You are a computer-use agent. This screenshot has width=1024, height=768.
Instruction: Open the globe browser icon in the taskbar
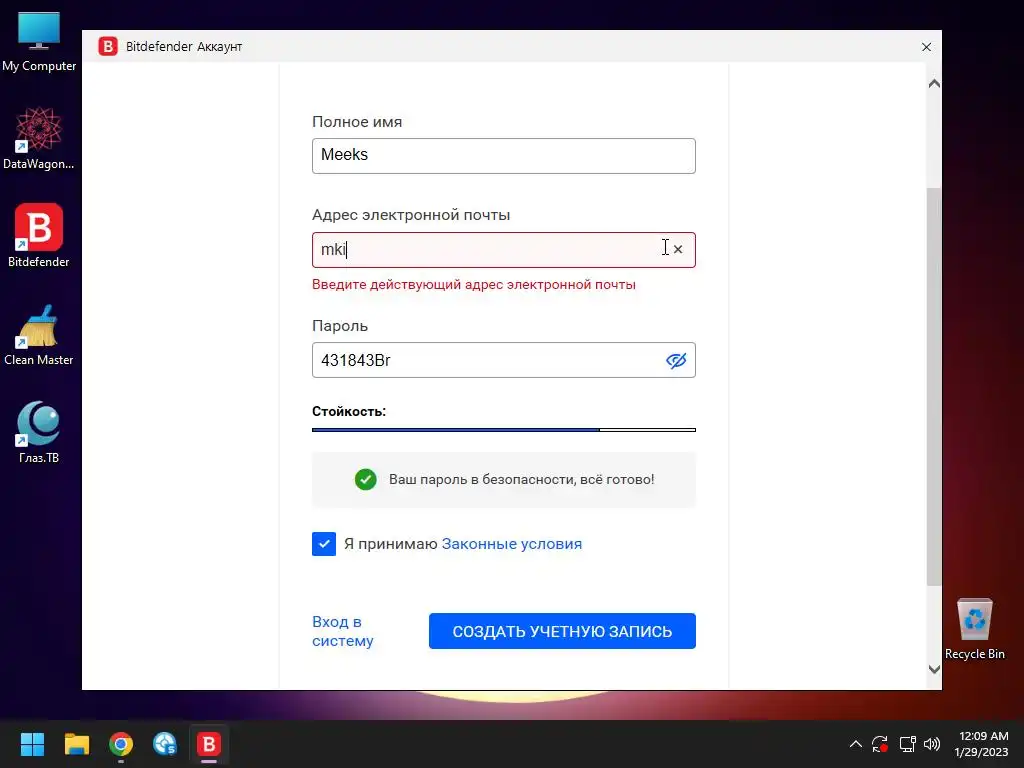point(165,744)
